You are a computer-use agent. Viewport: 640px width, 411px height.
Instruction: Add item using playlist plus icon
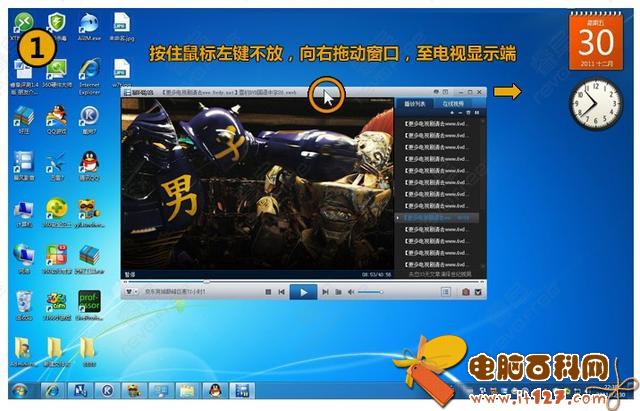(x=452, y=113)
